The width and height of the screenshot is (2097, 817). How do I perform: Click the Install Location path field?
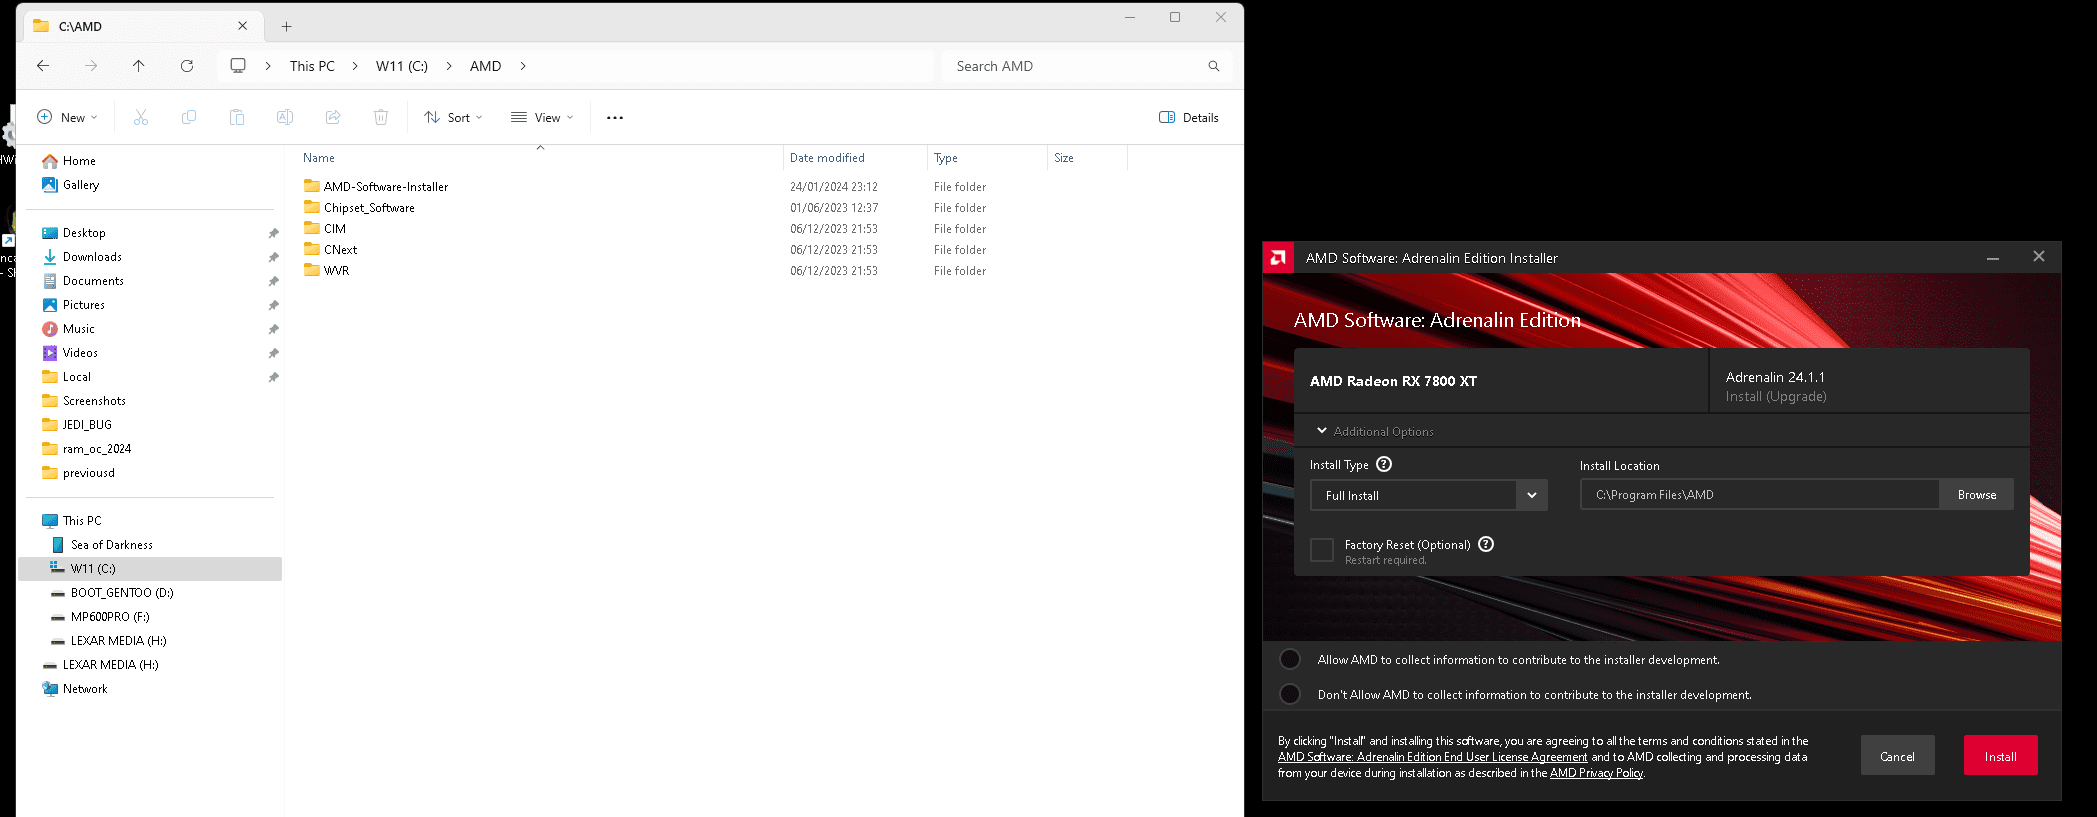(x=1760, y=495)
